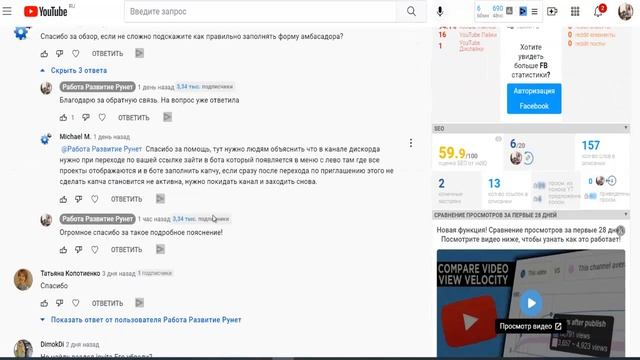Close the 'Новая функция!' notice
640x360 pixels.
click(620, 231)
